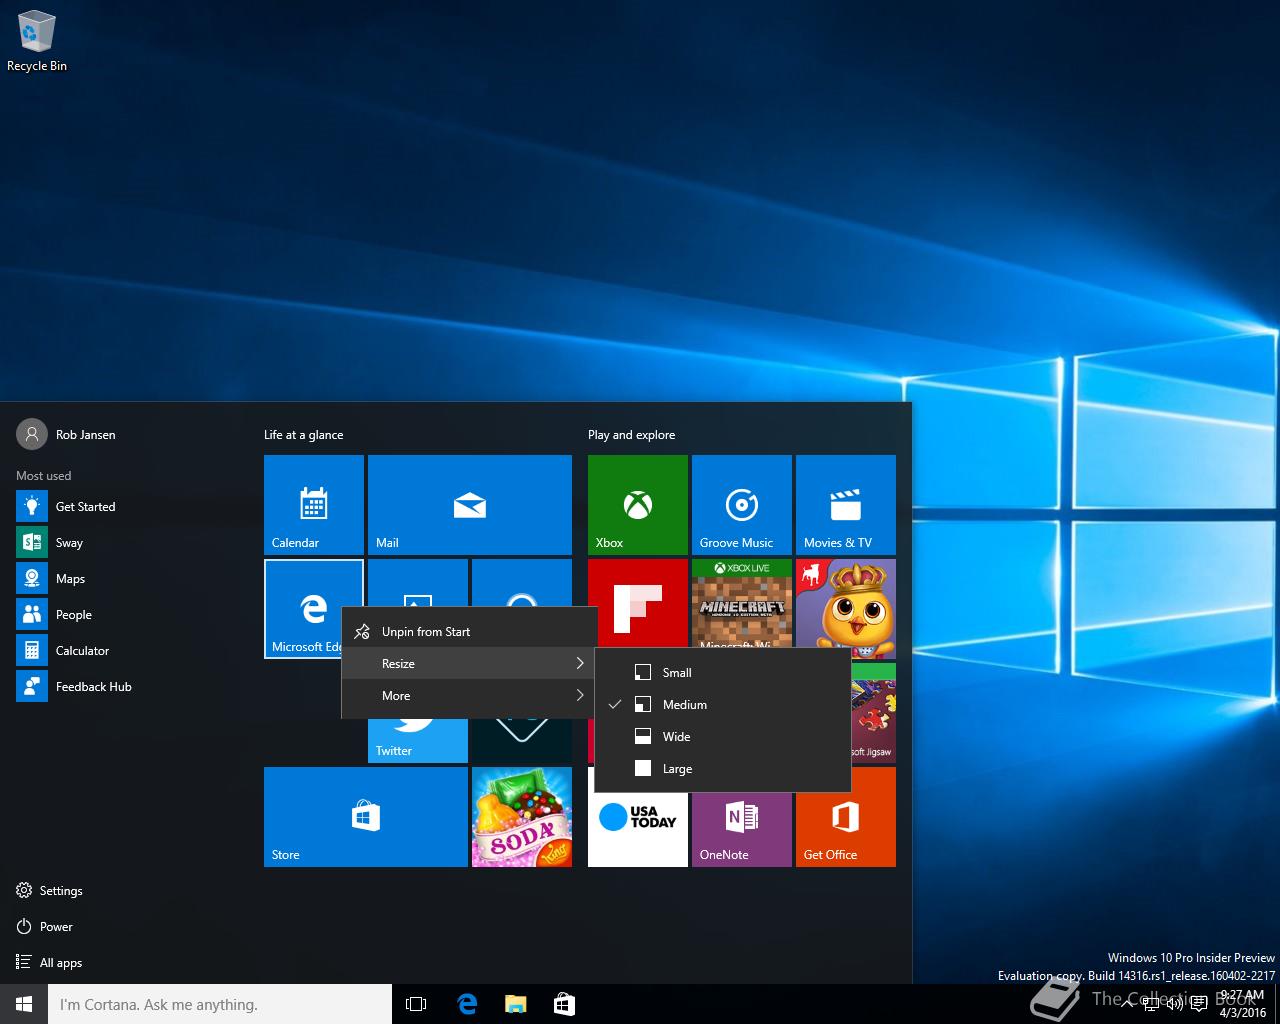
Task: Open the Groove Music tile
Action: (742, 505)
